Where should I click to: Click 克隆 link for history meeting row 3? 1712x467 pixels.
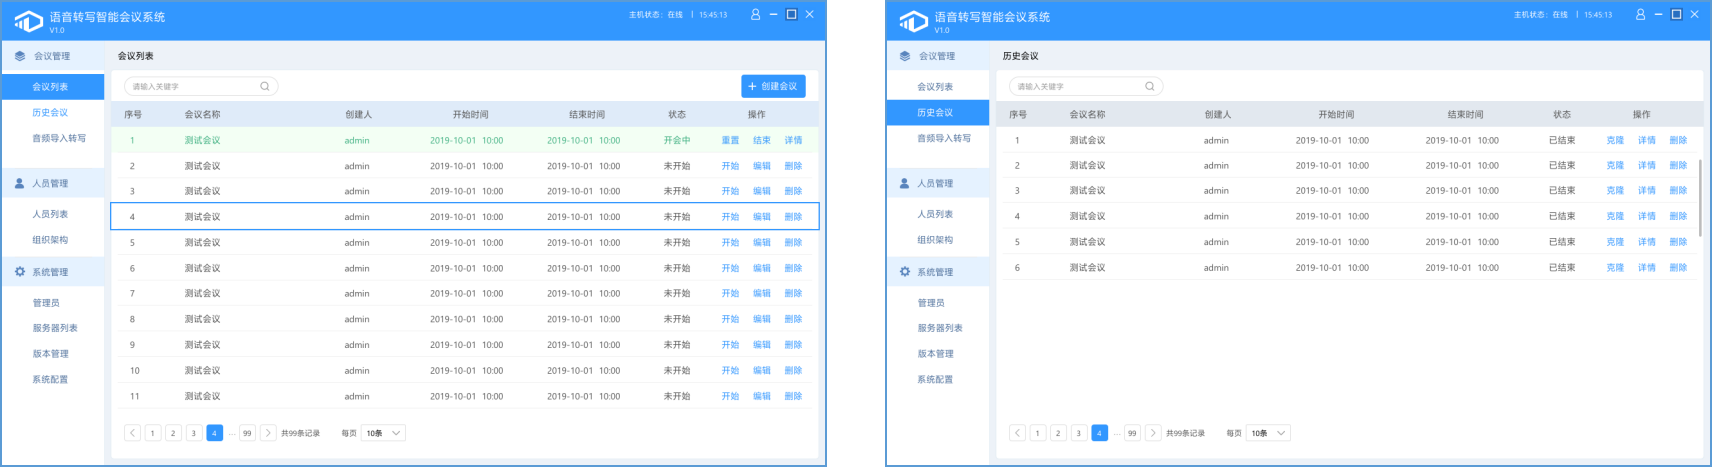pyautogui.click(x=1615, y=191)
